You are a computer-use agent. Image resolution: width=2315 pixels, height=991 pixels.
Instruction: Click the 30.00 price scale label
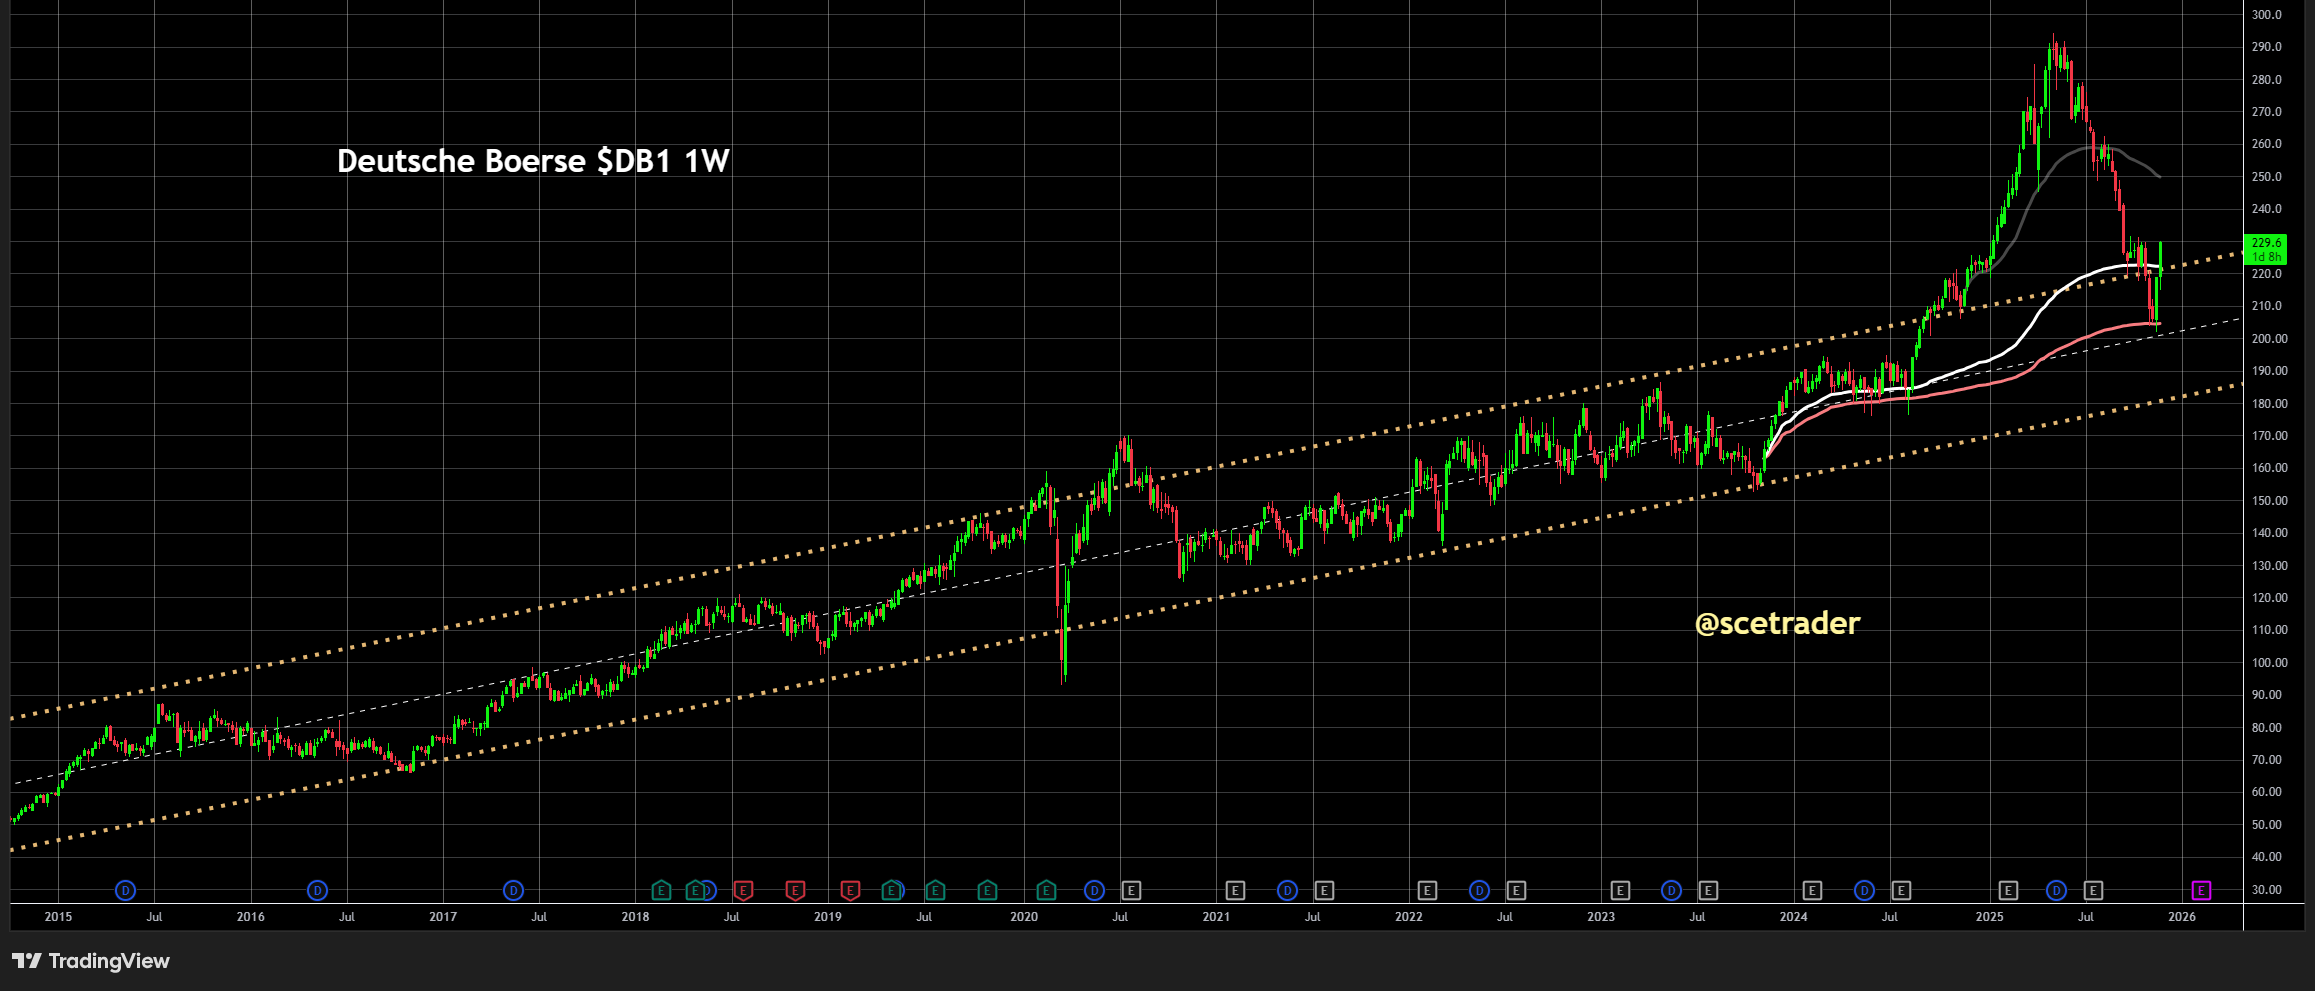pyautogui.click(x=2267, y=890)
